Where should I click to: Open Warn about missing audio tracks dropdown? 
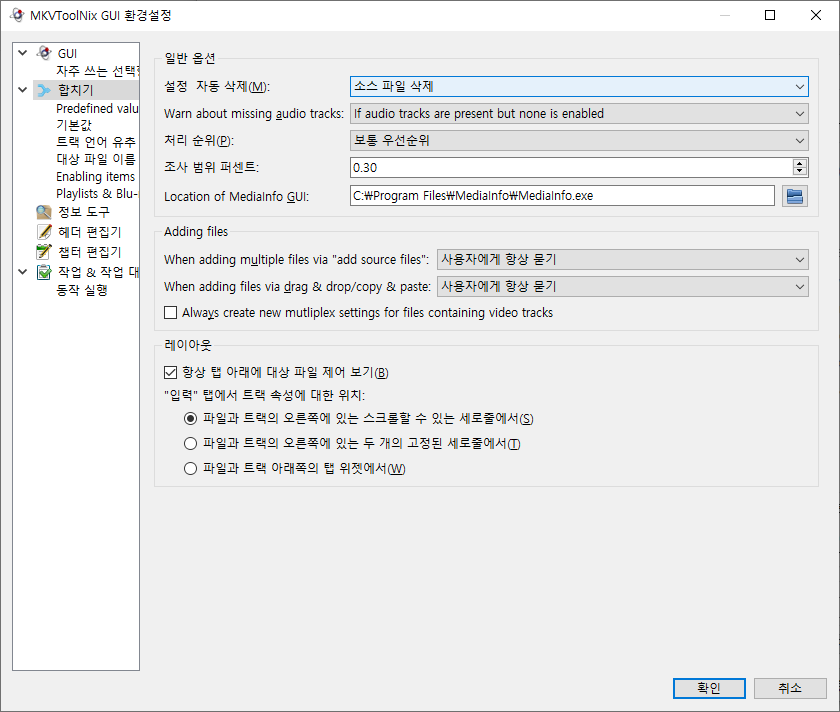click(x=579, y=114)
